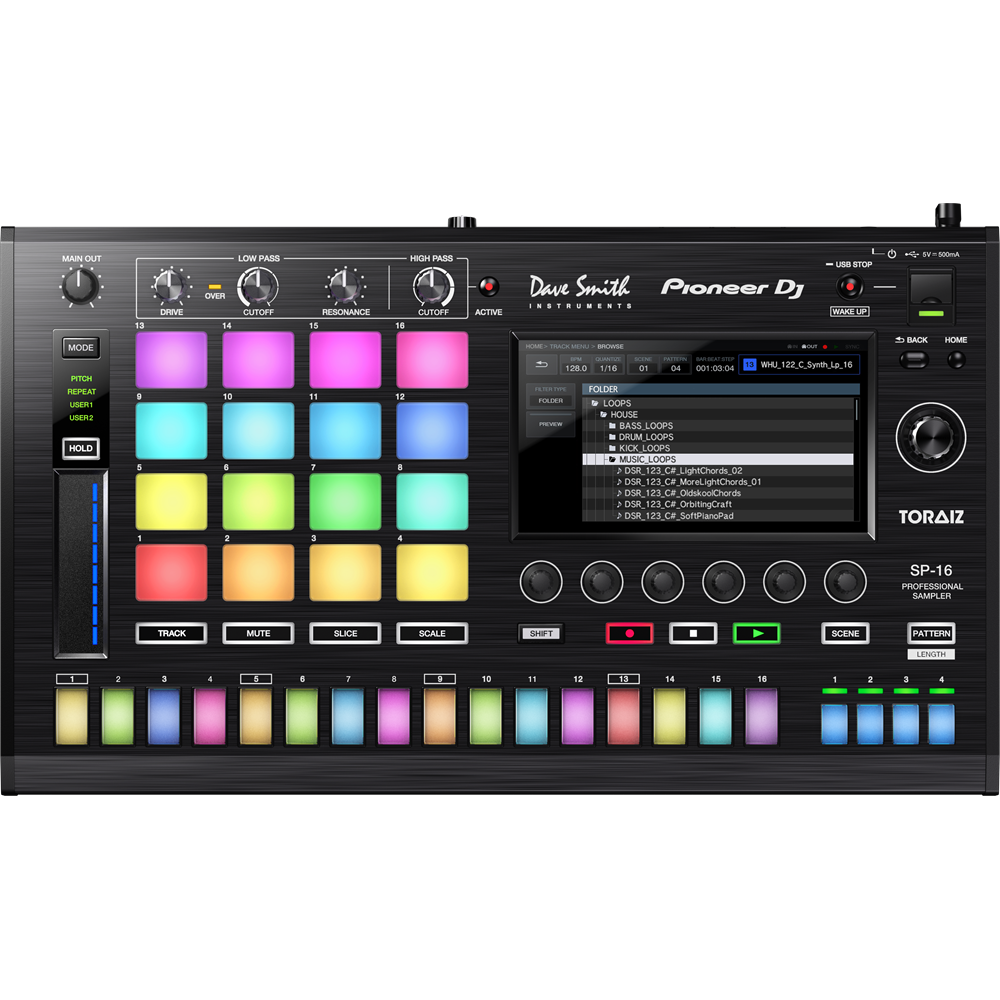
Task: Push the MODE button above PITCH
Action: [x=81, y=348]
